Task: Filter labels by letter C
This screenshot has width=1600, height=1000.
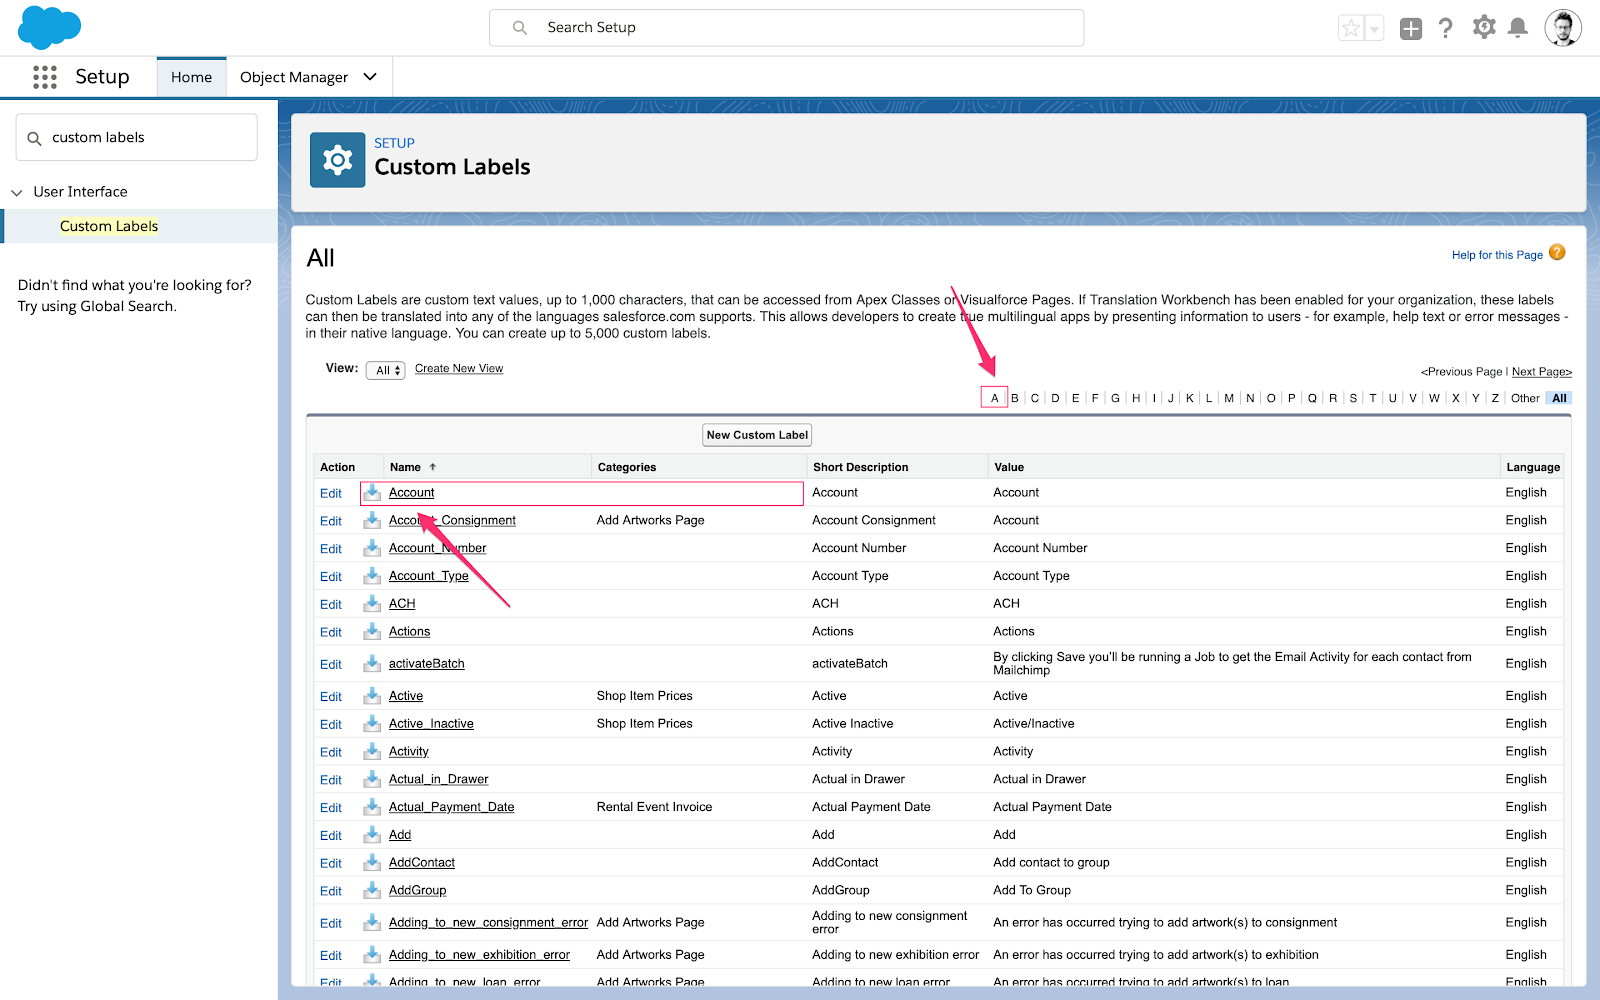Action: point(1035,398)
